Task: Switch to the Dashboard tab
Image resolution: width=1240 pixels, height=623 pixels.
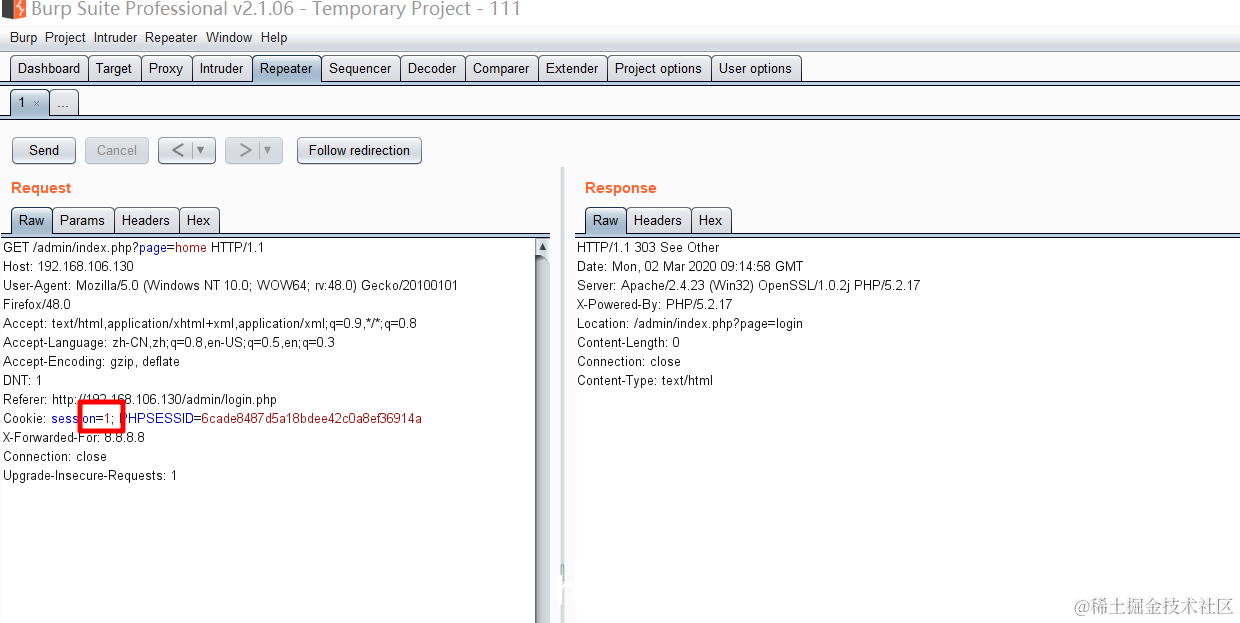Action: (49, 68)
